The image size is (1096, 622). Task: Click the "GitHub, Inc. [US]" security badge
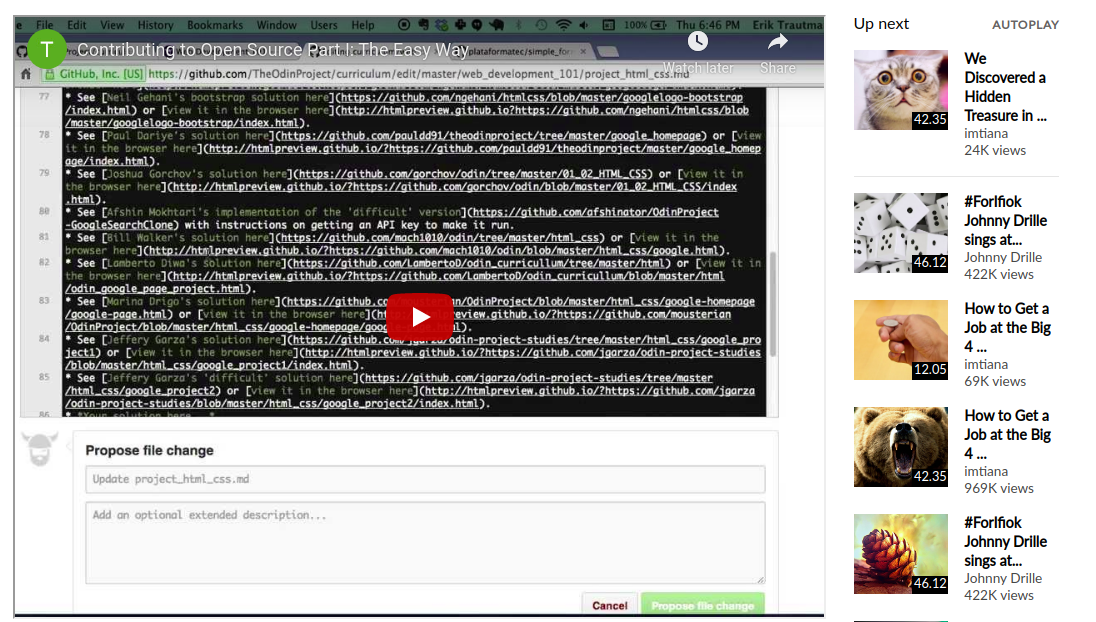pos(94,73)
